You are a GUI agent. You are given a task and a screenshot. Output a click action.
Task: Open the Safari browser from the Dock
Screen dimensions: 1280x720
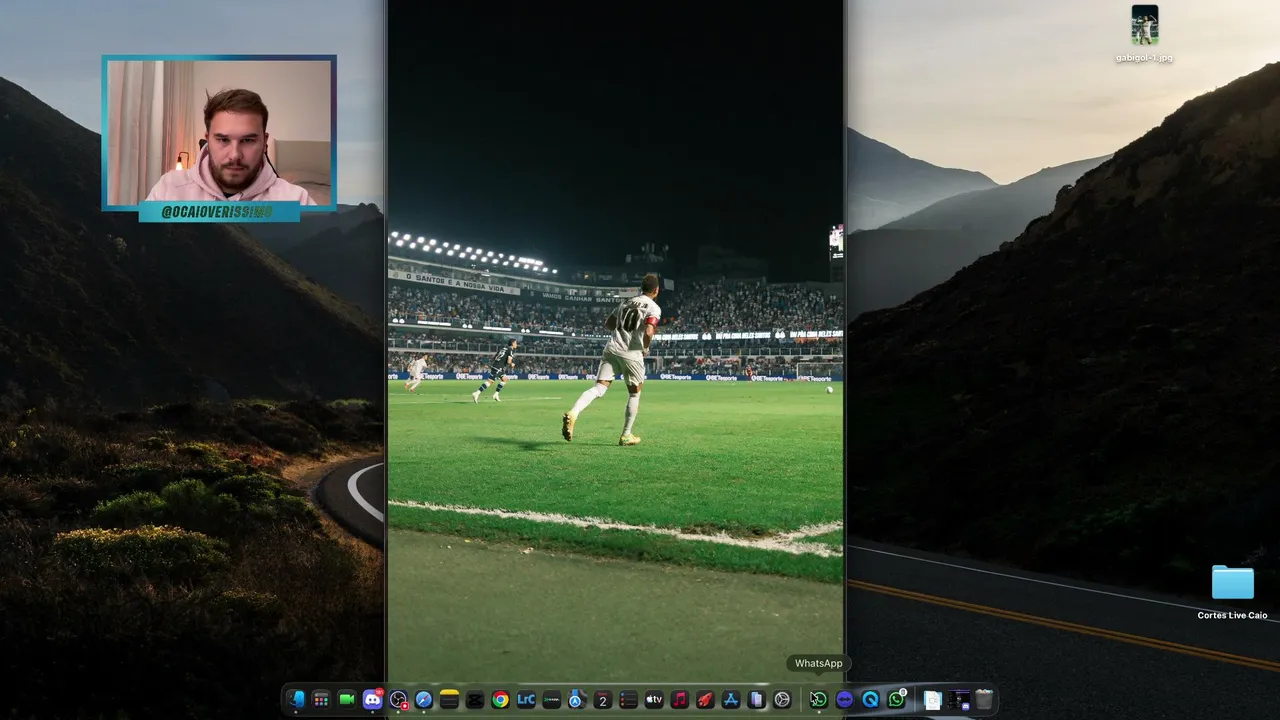[x=424, y=700]
